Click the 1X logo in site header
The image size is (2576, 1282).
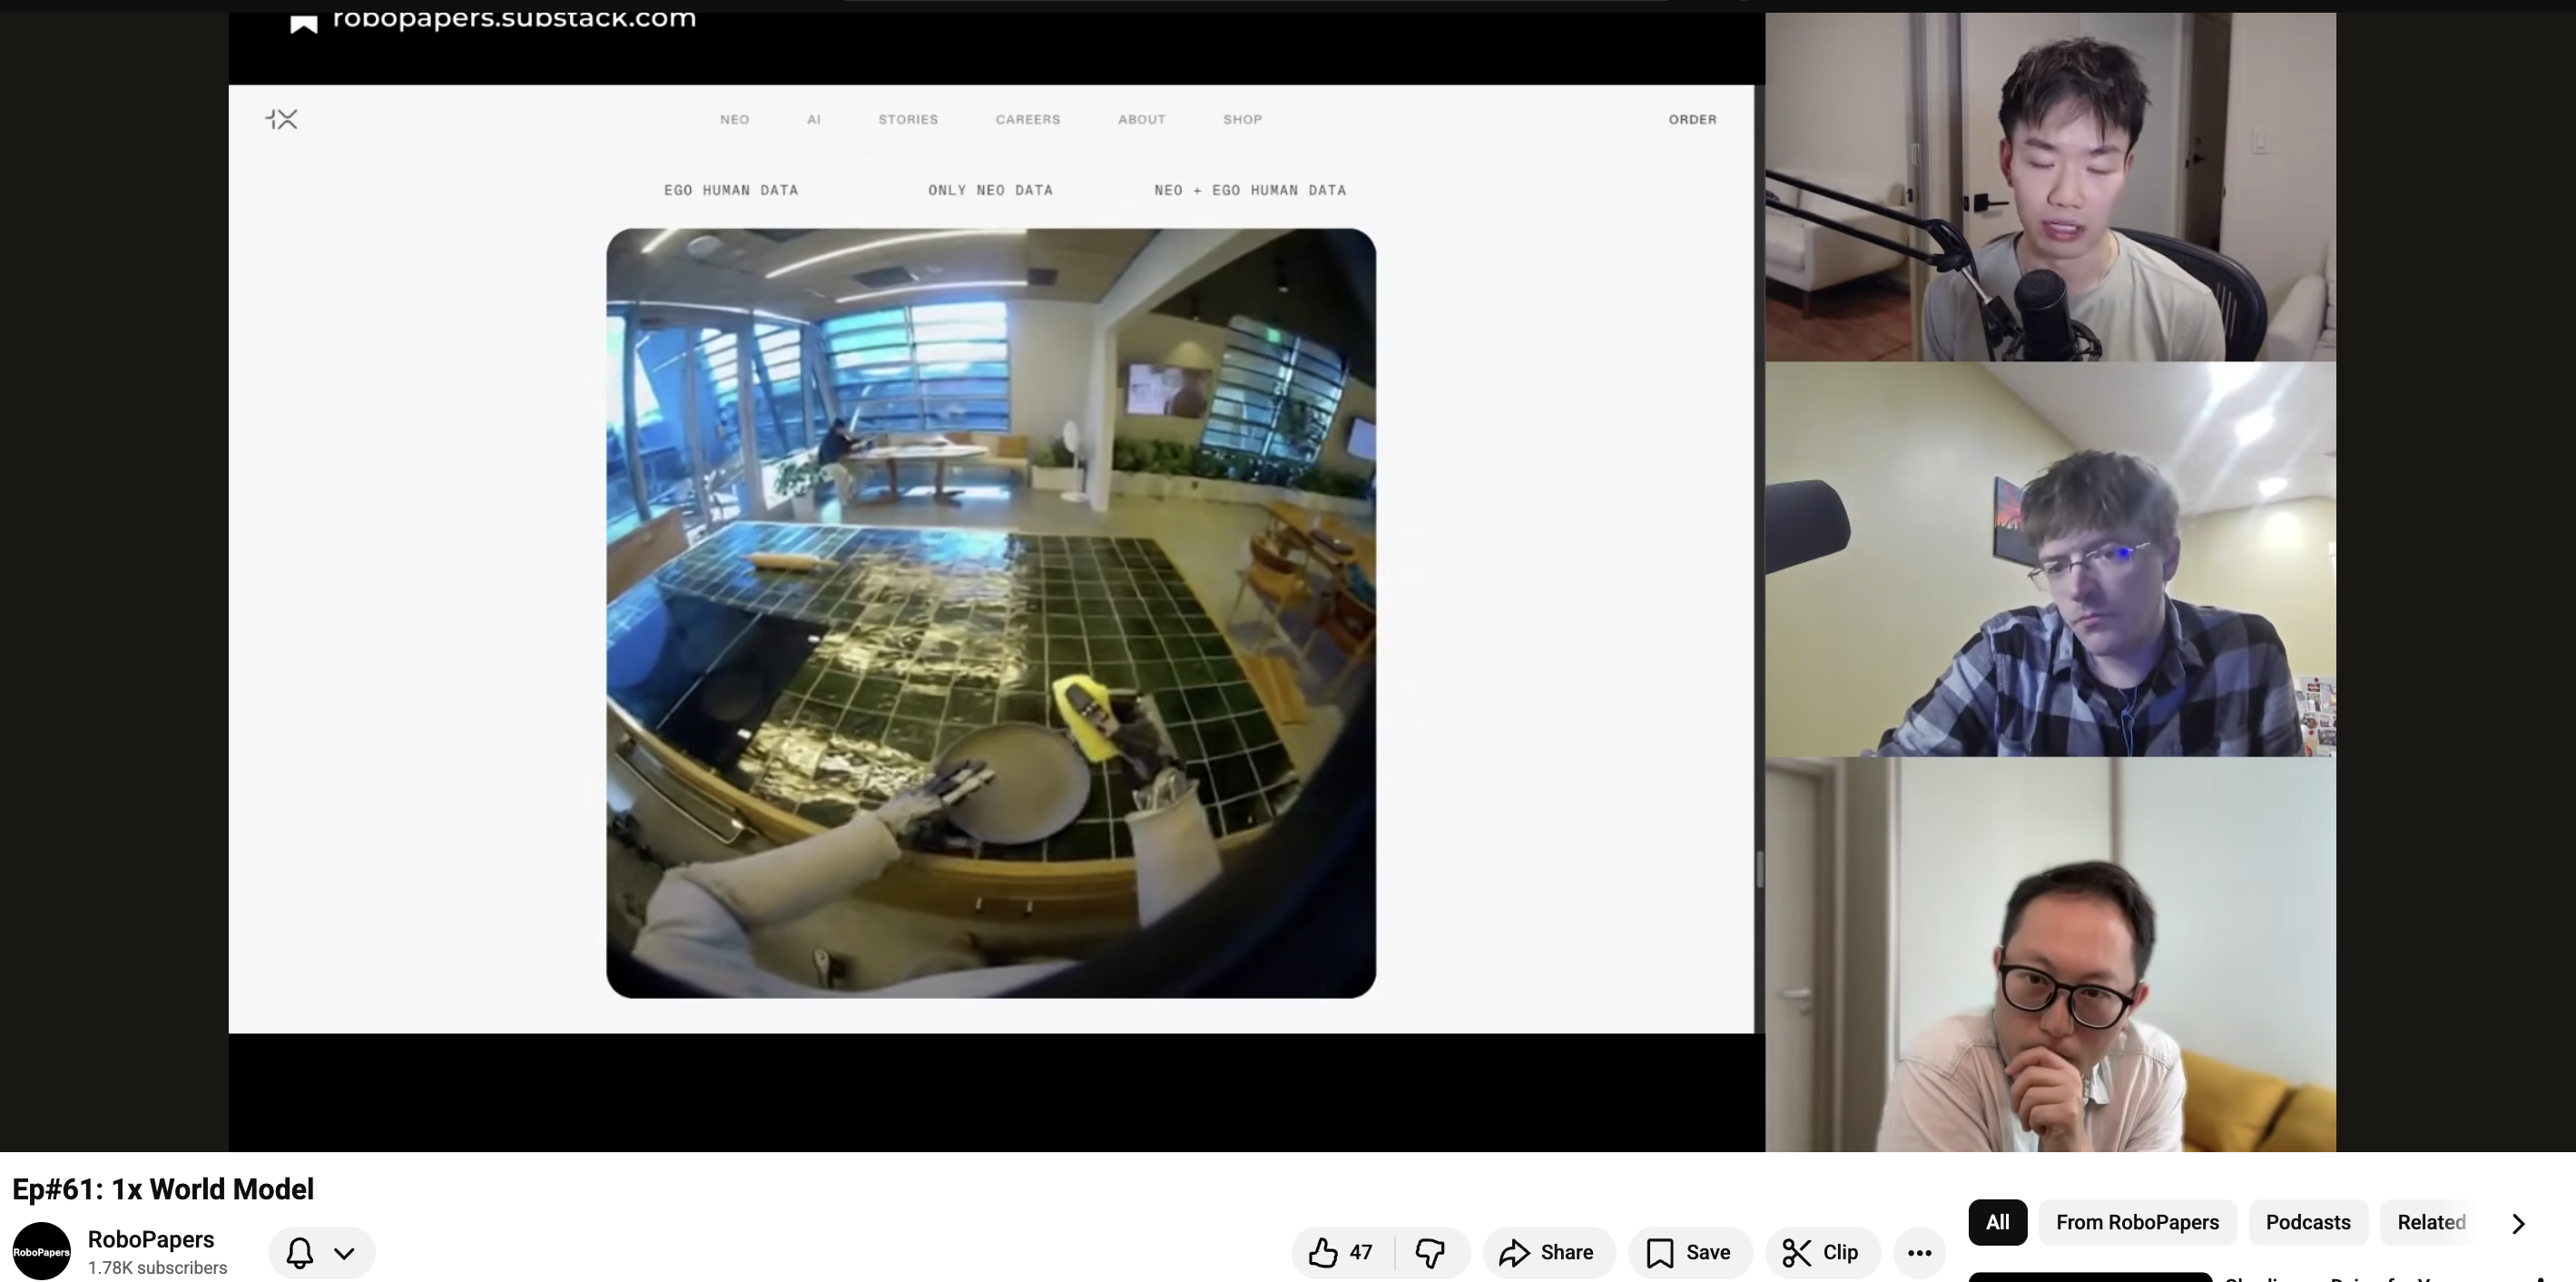(282, 119)
